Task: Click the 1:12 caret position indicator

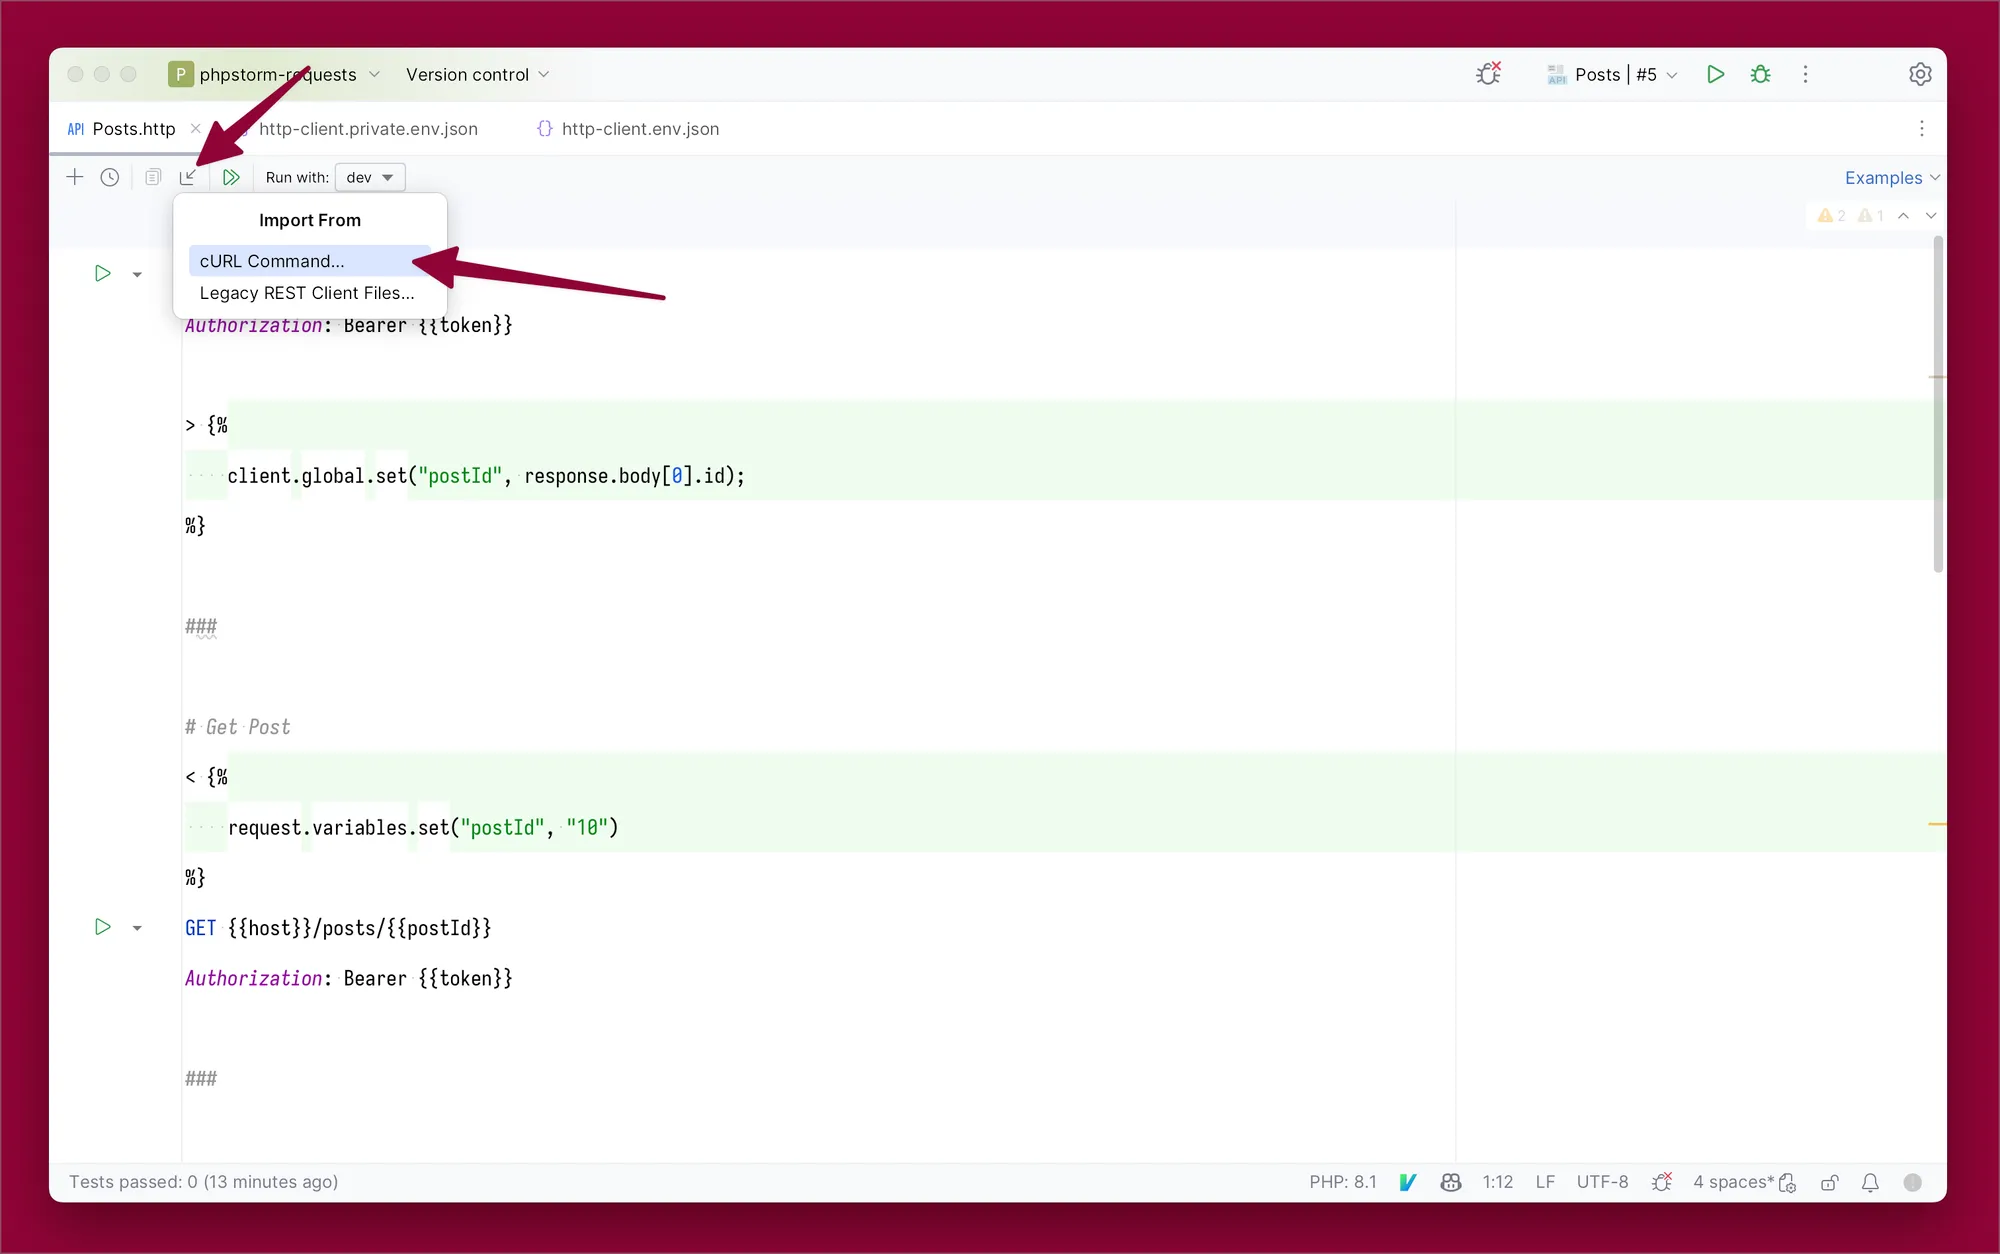Action: tap(1498, 1182)
